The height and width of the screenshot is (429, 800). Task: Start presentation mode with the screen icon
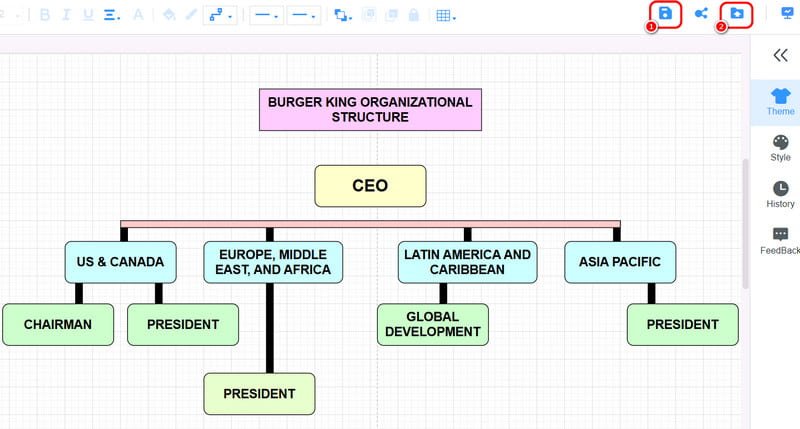point(788,14)
